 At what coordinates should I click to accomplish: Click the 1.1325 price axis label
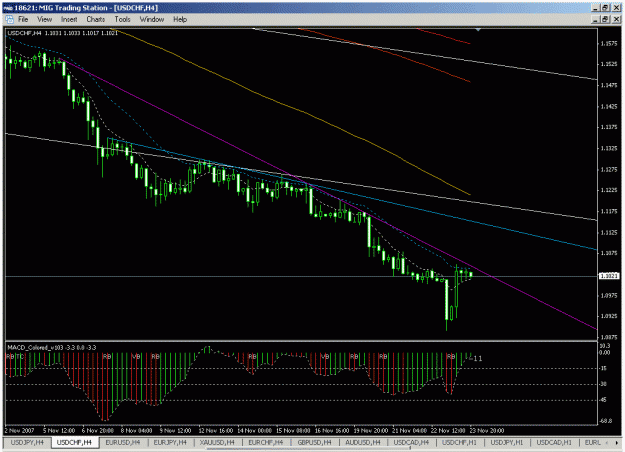tap(609, 148)
